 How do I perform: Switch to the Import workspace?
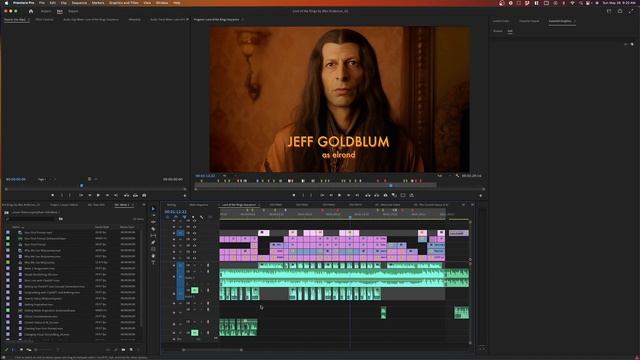(46, 11)
